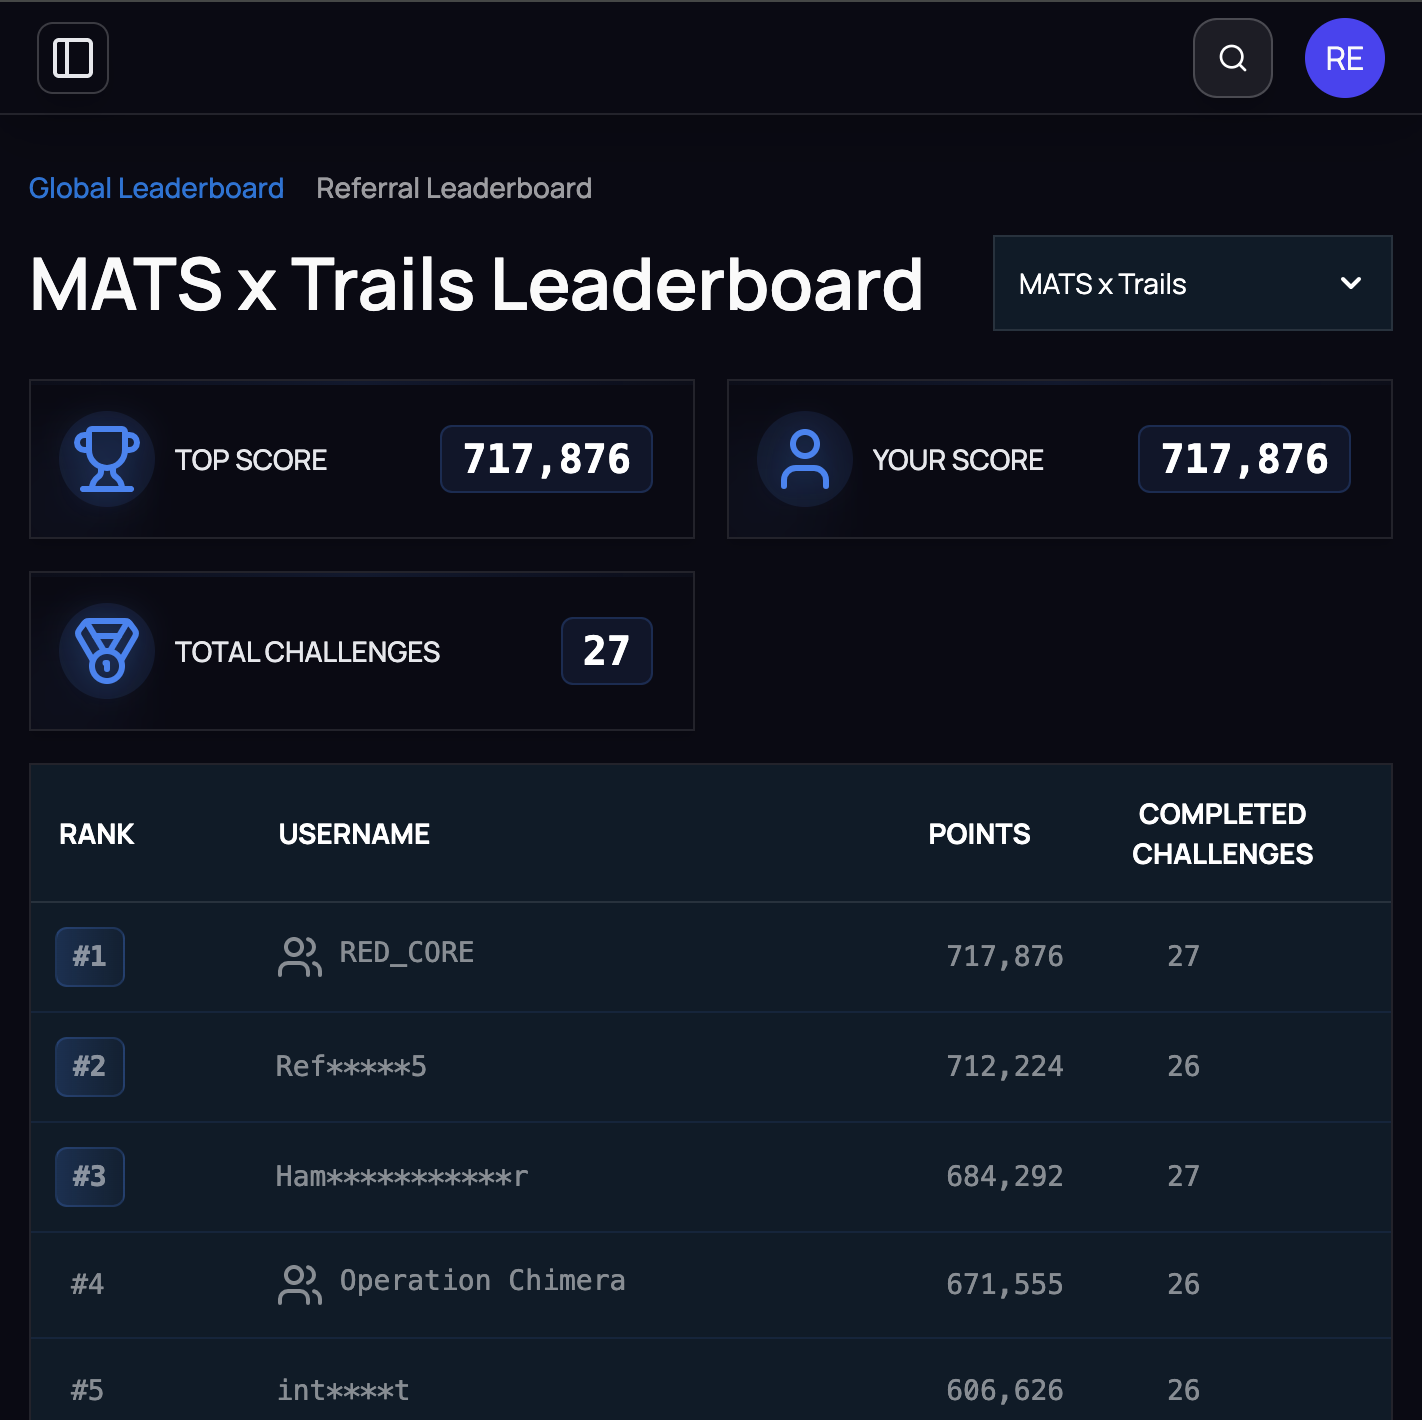Expand the chevron in the leaderboard selector
Viewport: 1422px width, 1420px height.
coord(1350,283)
